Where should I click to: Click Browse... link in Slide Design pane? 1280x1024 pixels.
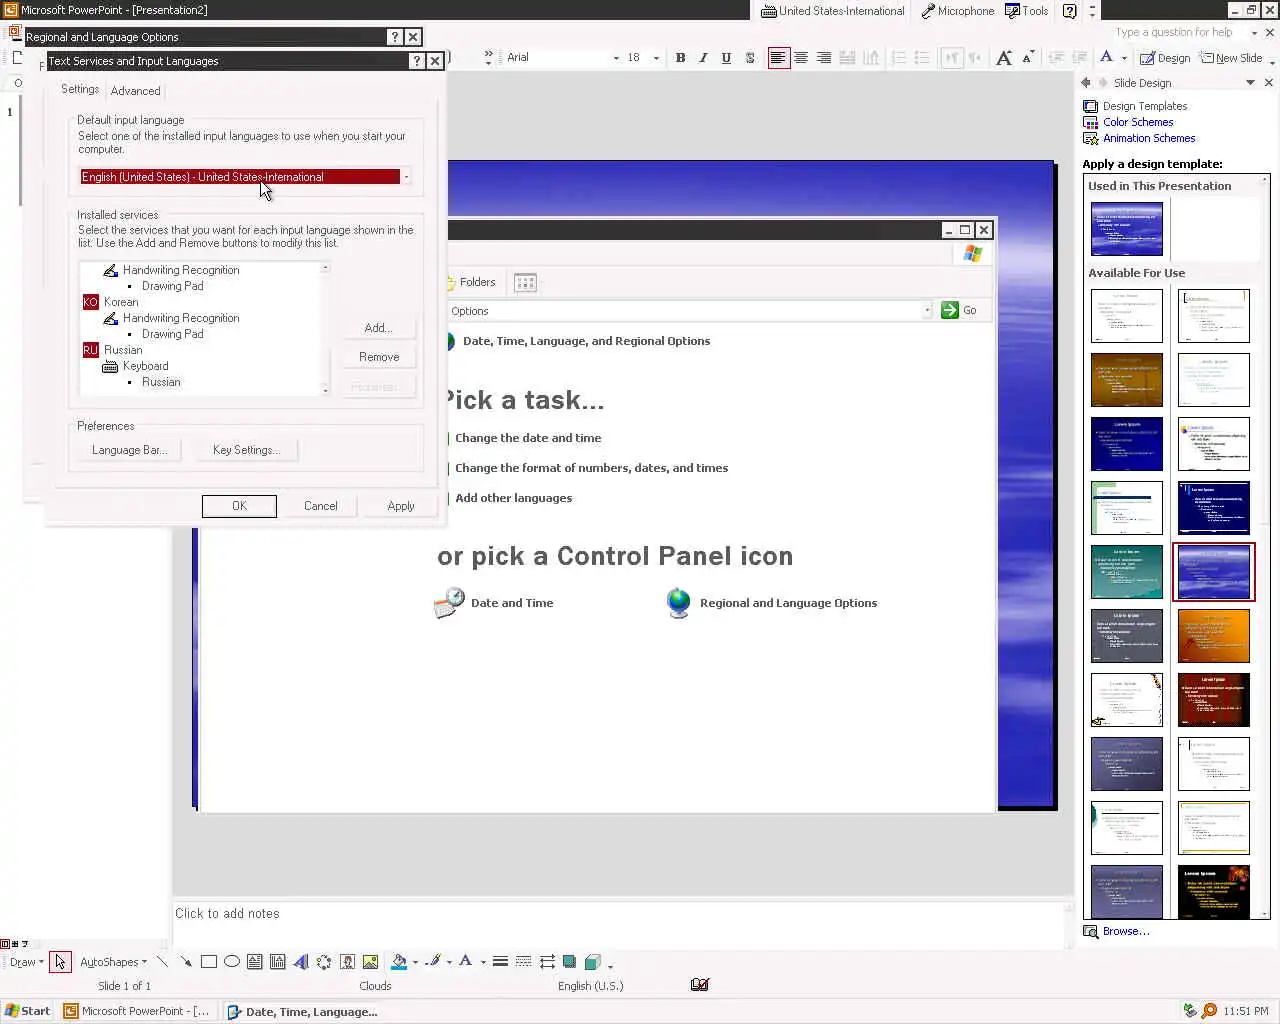point(1126,931)
